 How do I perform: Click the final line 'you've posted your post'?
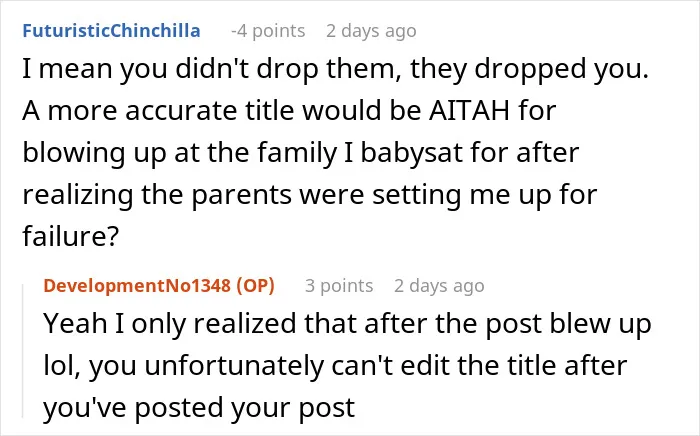click(x=199, y=407)
